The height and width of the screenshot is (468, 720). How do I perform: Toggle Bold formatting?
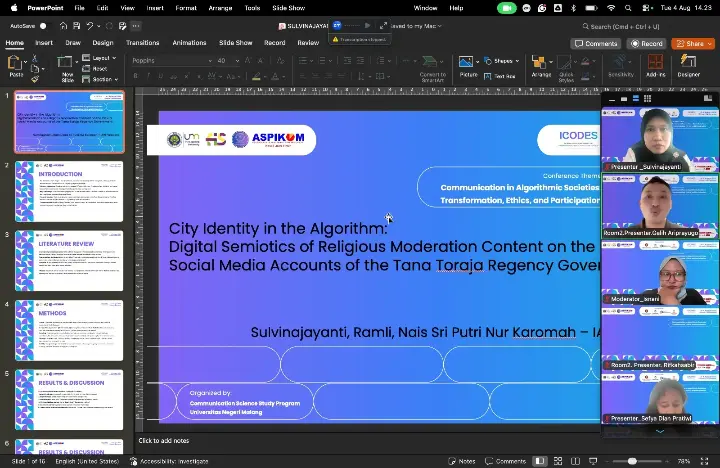pos(135,76)
